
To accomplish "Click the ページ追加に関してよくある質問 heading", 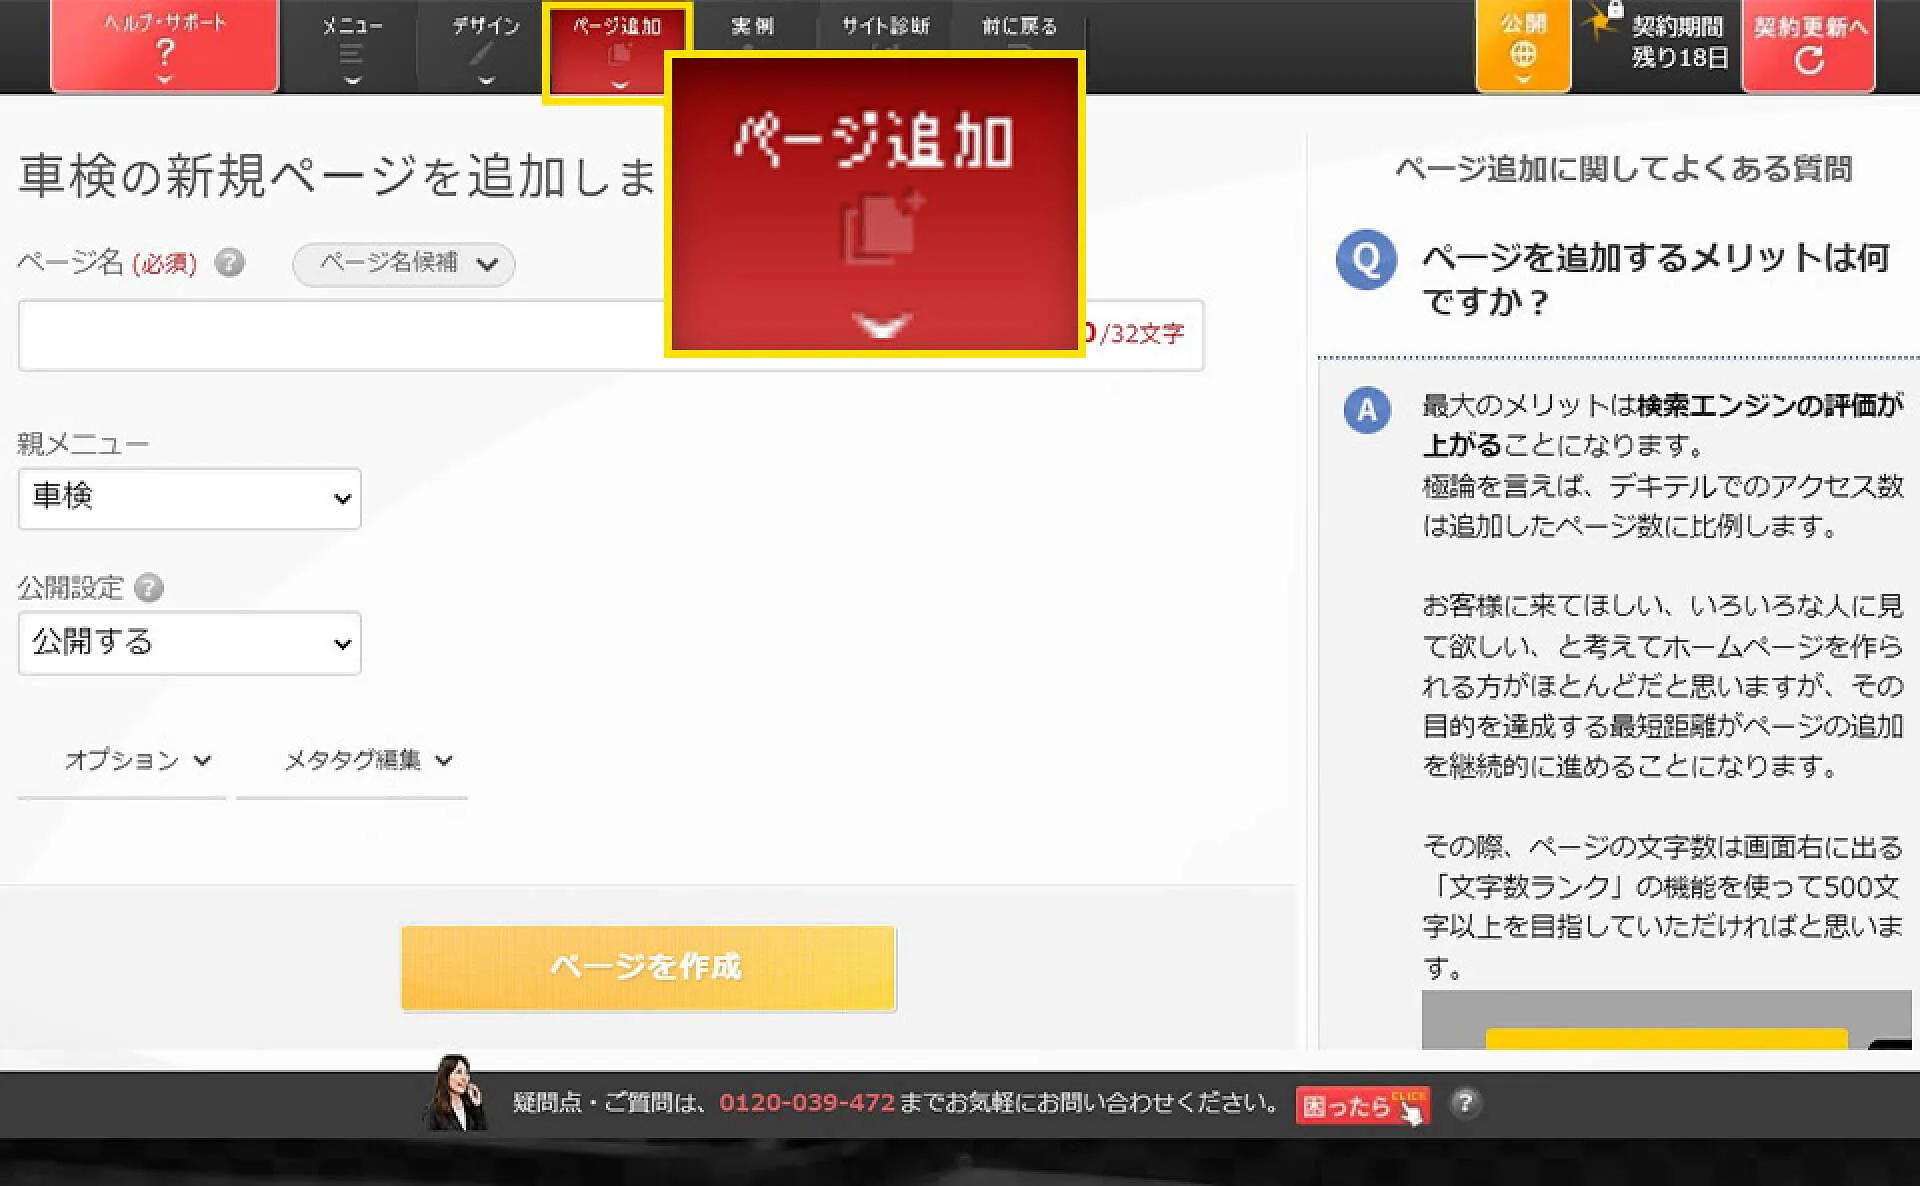I will click(x=1623, y=169).
